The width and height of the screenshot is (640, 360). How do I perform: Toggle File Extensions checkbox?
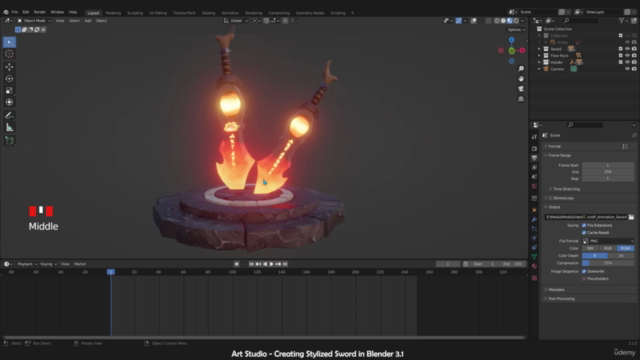(x=584, y=225)
